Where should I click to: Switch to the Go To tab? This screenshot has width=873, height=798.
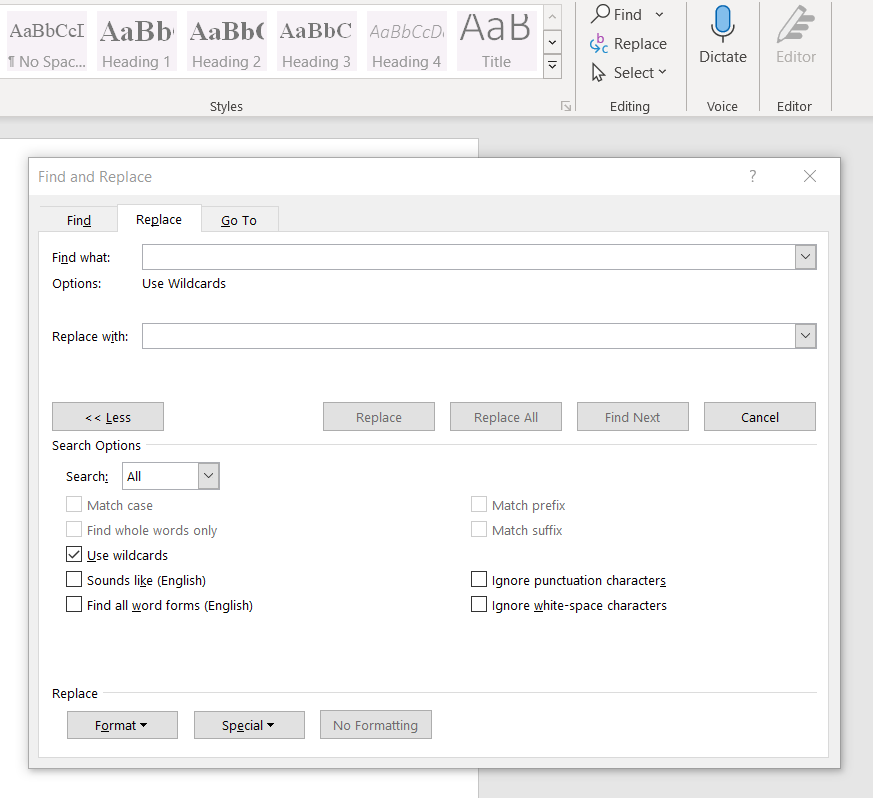(239, 220)
